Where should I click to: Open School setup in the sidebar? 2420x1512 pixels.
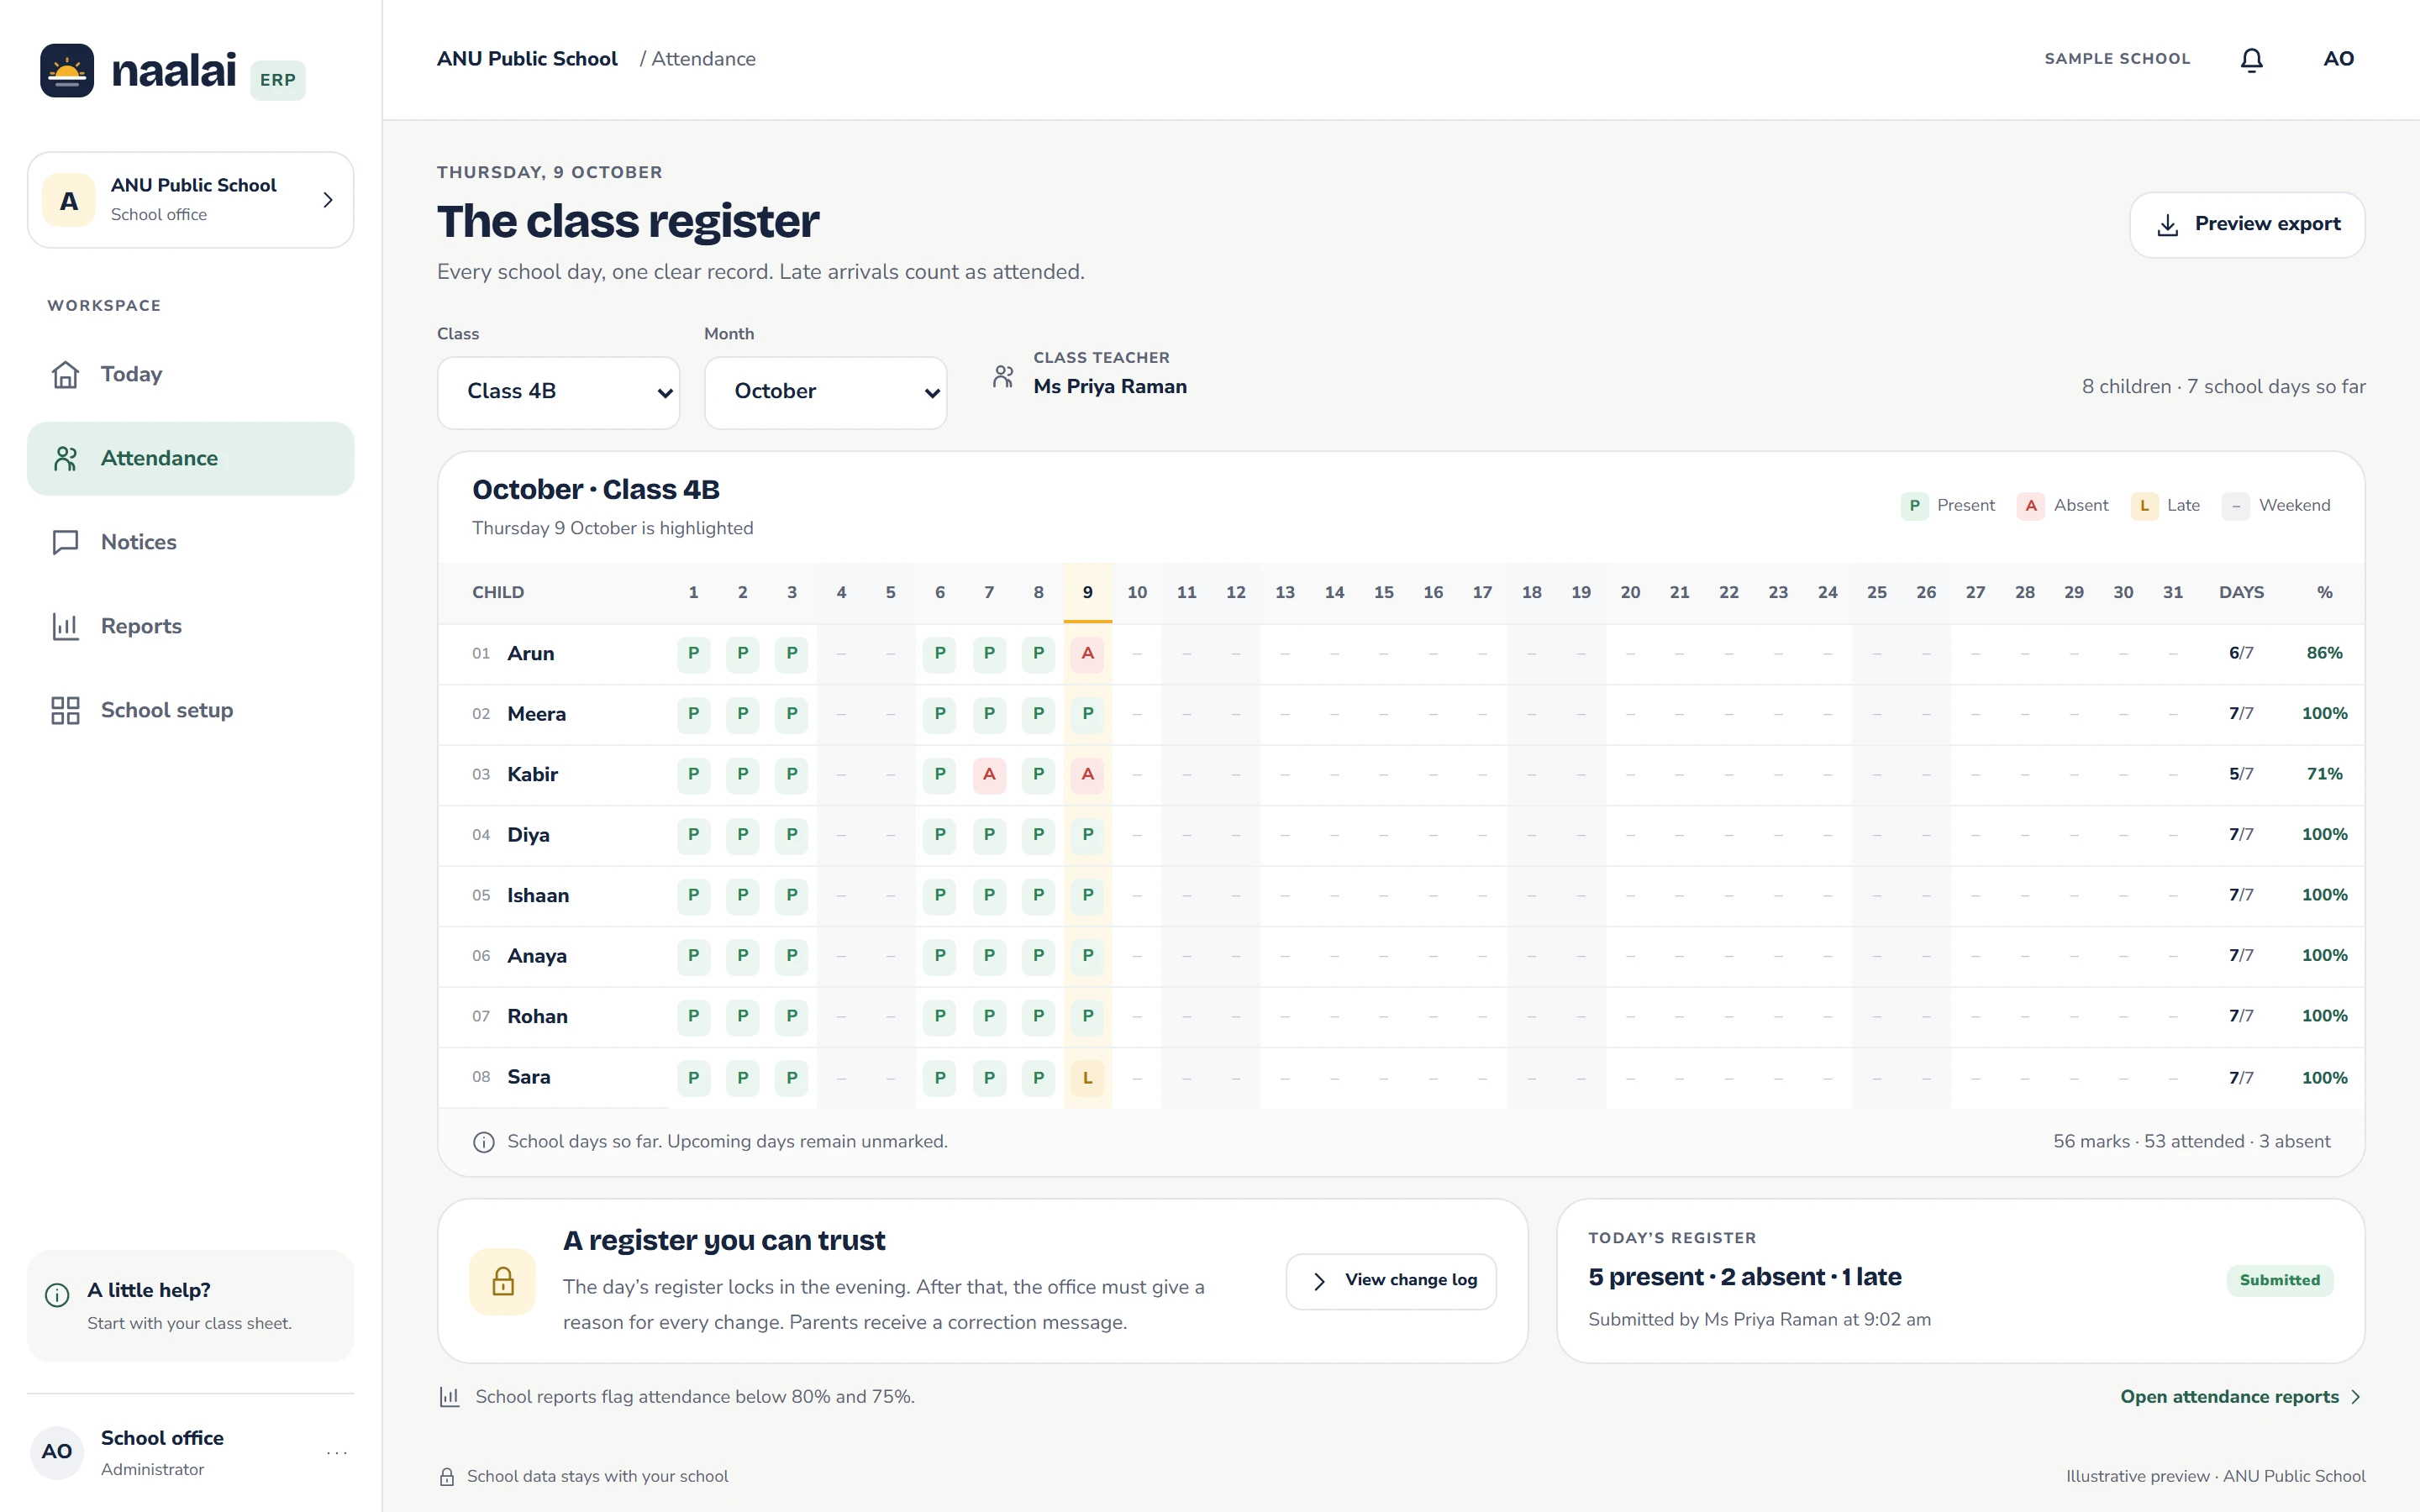pyautogui.click(x=191, y=710)
